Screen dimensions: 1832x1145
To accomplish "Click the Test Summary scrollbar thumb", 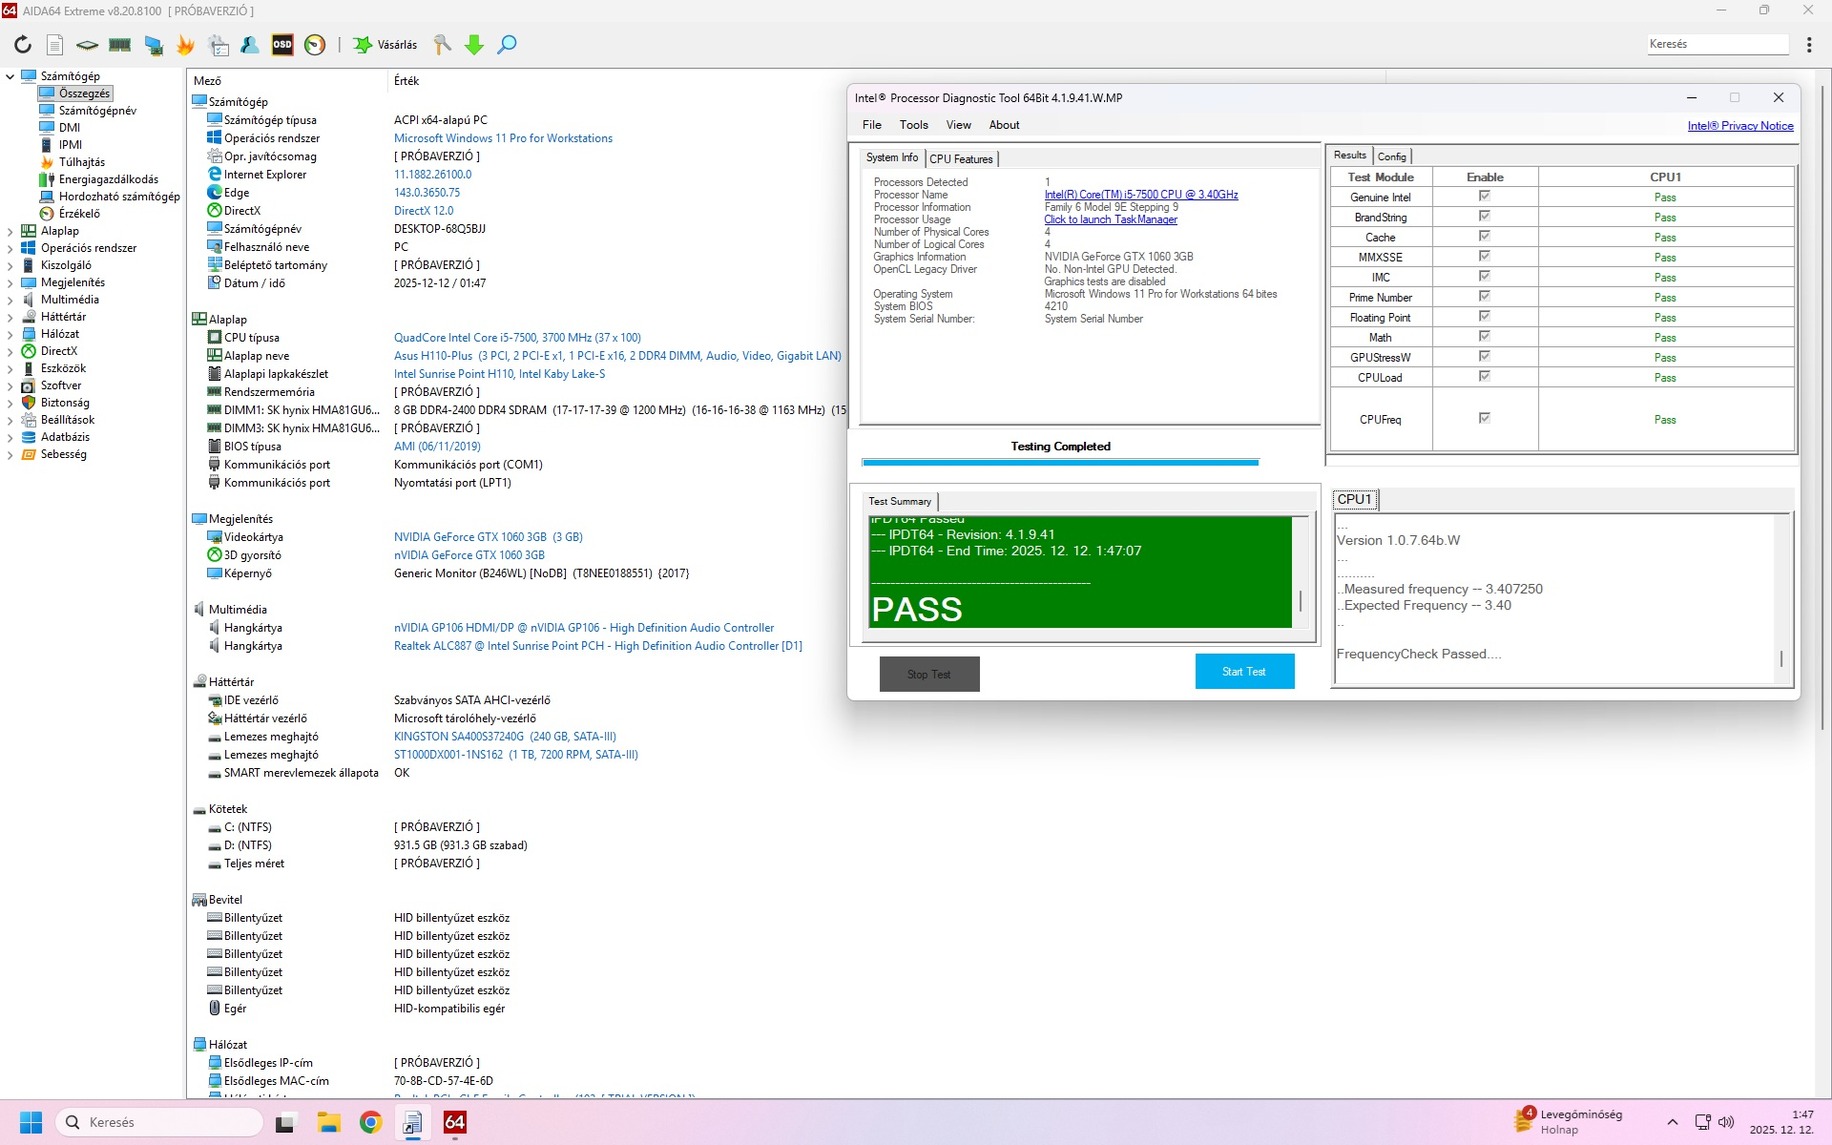I will coord(1300,601).
